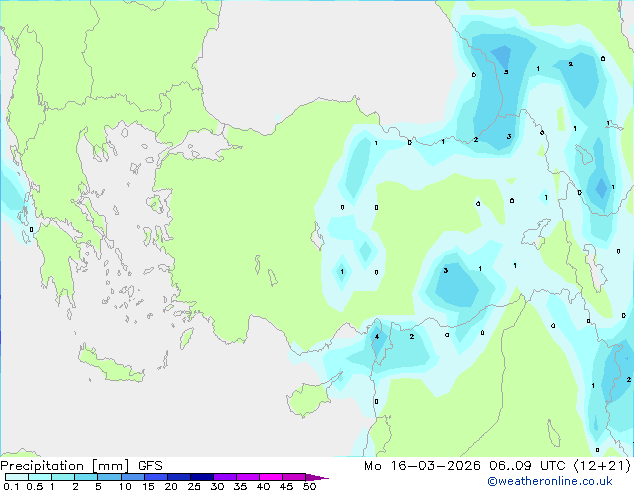Image resolution: width=634 pixels, height=490 pixels.
Task: Click the "35" legend scale label
Action: (240, 486)
